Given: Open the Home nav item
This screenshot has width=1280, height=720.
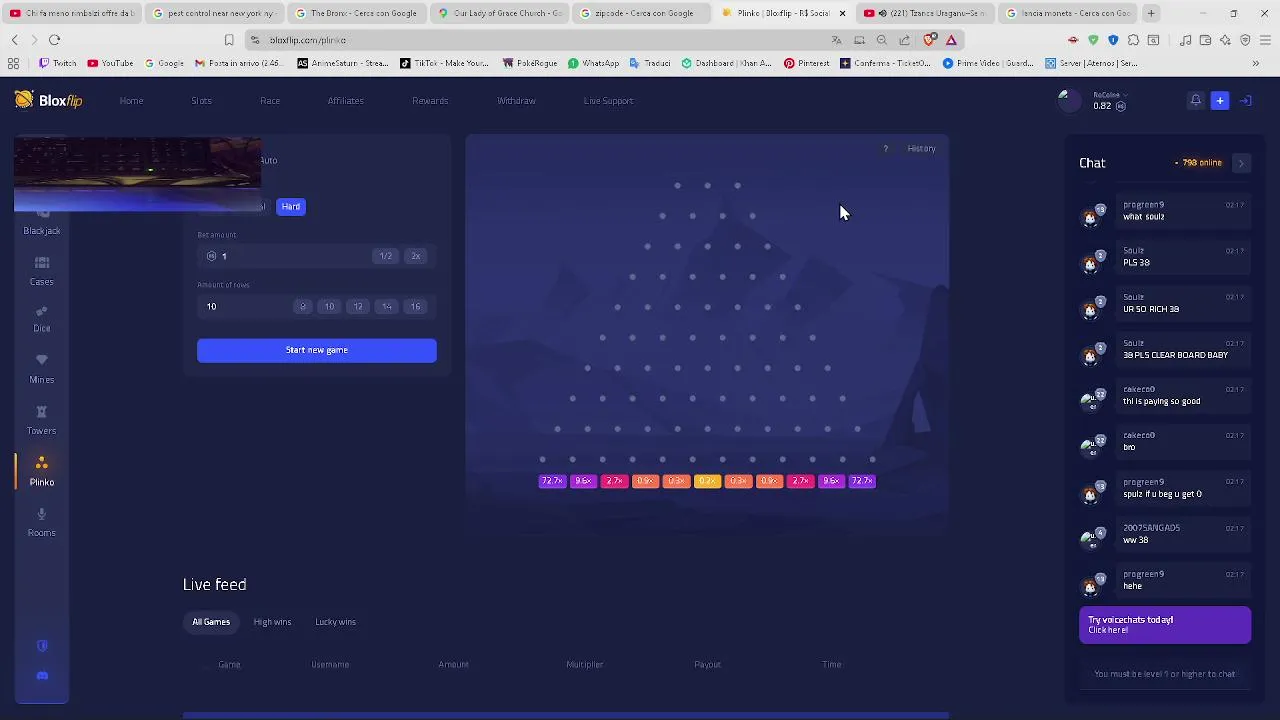Looking at the screenshot, I should [131, 101].
